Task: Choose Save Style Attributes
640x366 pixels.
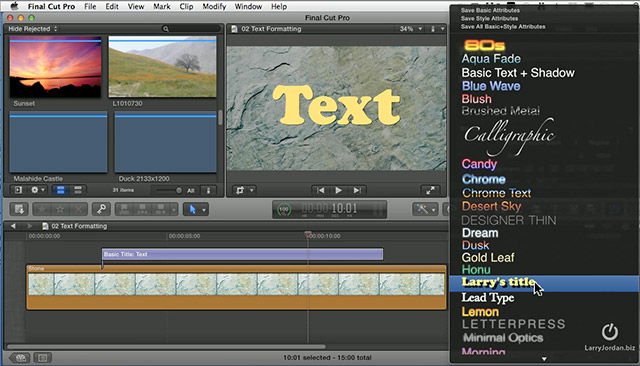Action: point(489,18)
